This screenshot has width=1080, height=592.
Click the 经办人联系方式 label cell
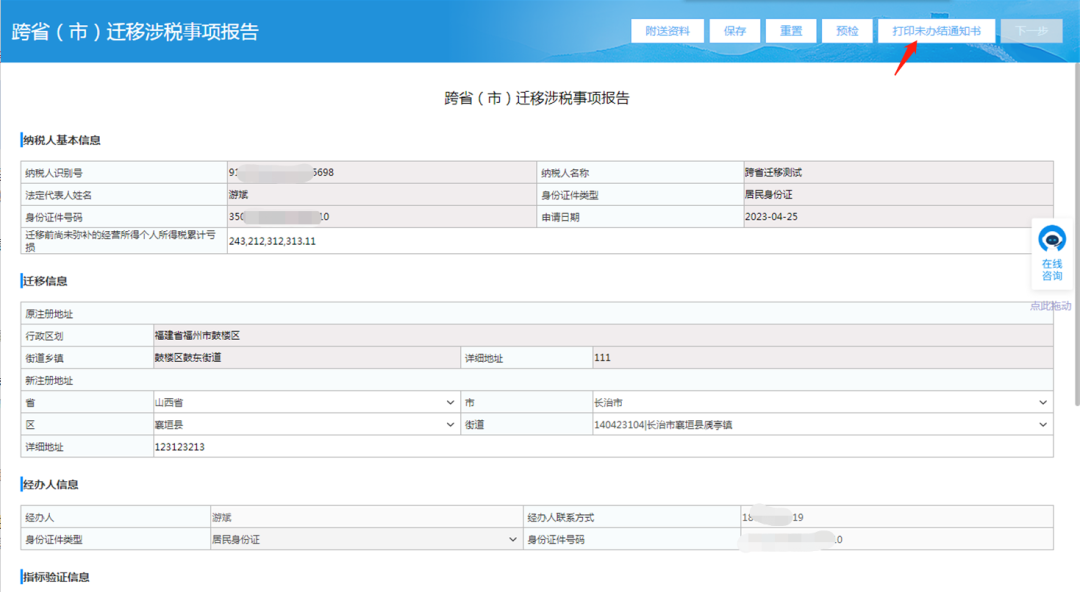click(x=632, y=517)
